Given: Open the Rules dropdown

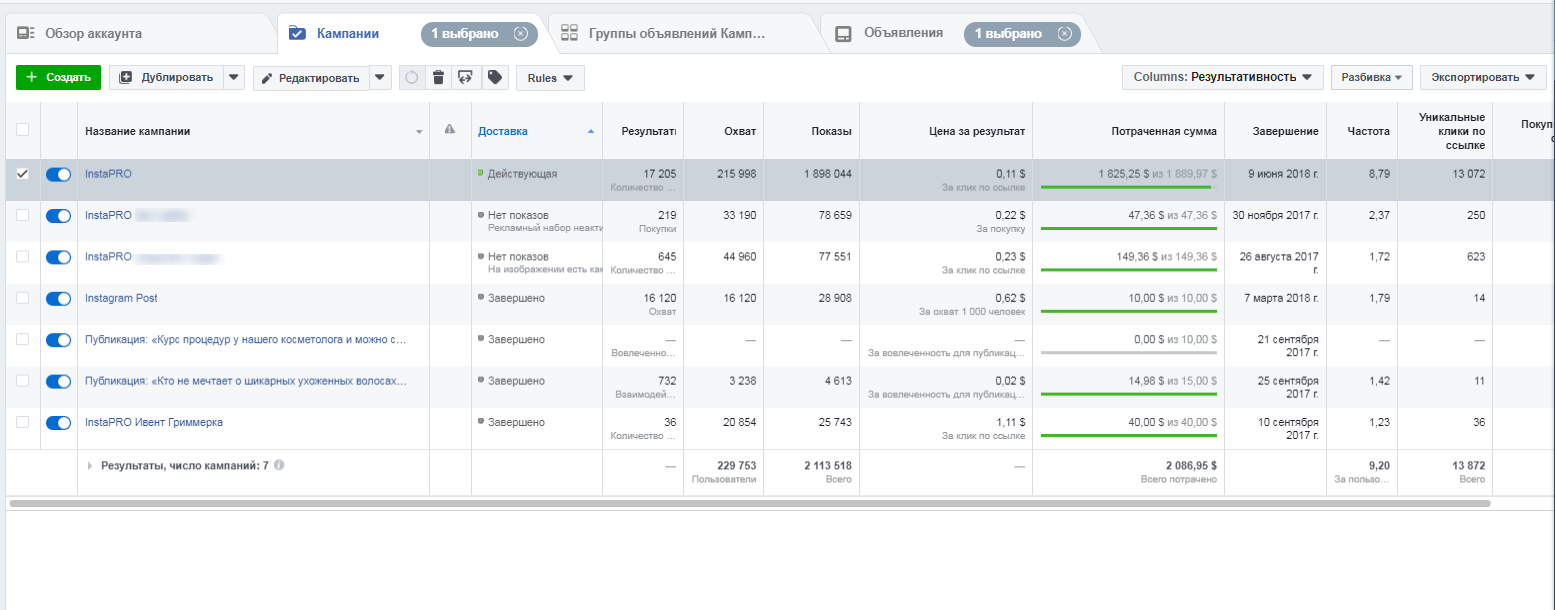Looking at the screenshot, I should pos(550,77).
